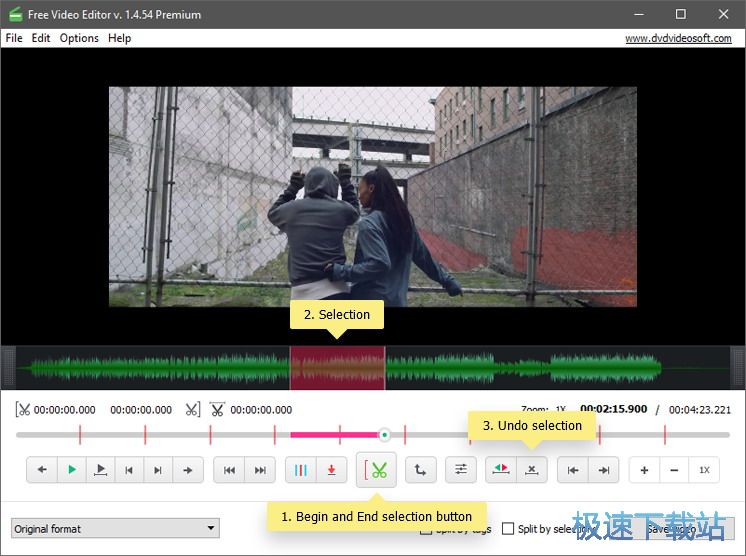Click the left handle of the waveform
The image size is (746, 556).
(9, 368)
